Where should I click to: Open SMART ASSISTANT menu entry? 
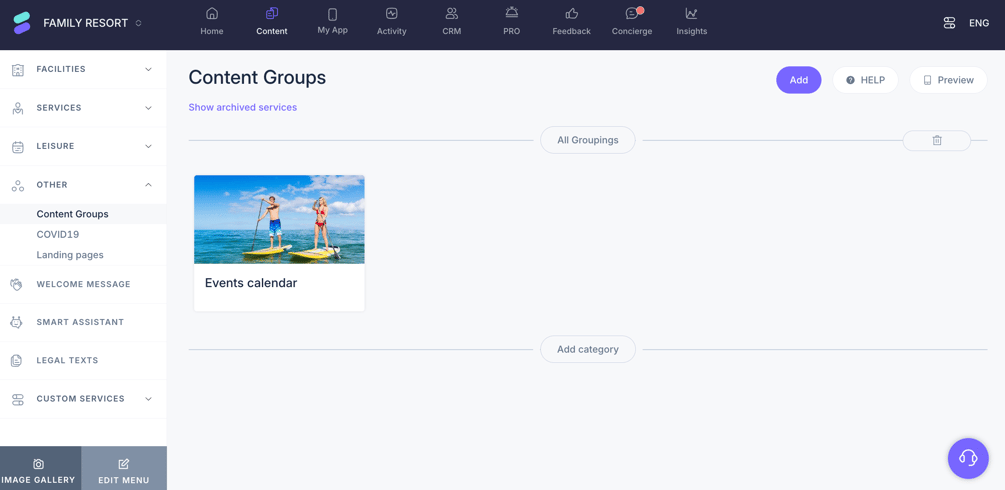tap(80, 322)
